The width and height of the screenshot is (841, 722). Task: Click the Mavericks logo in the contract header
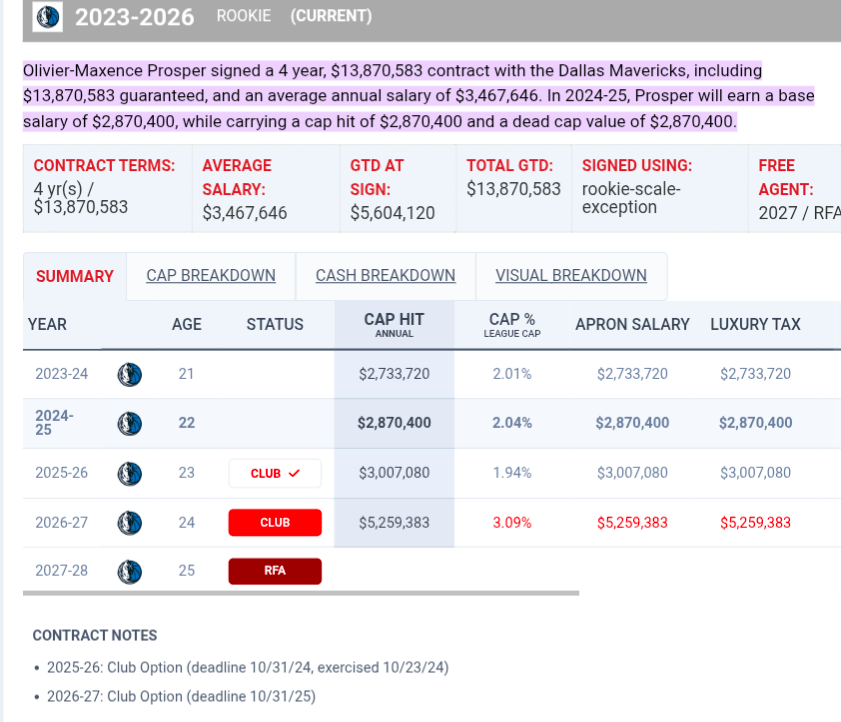coord(47,17)
